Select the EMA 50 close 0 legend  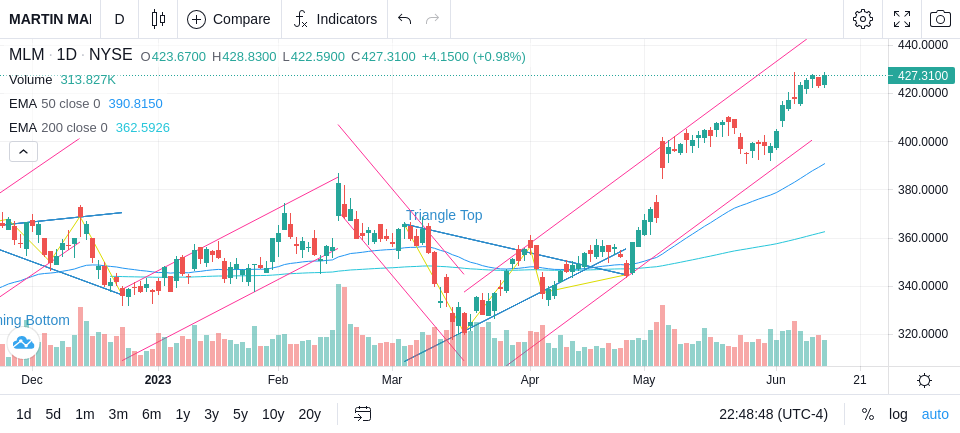(x=54, y=104)
